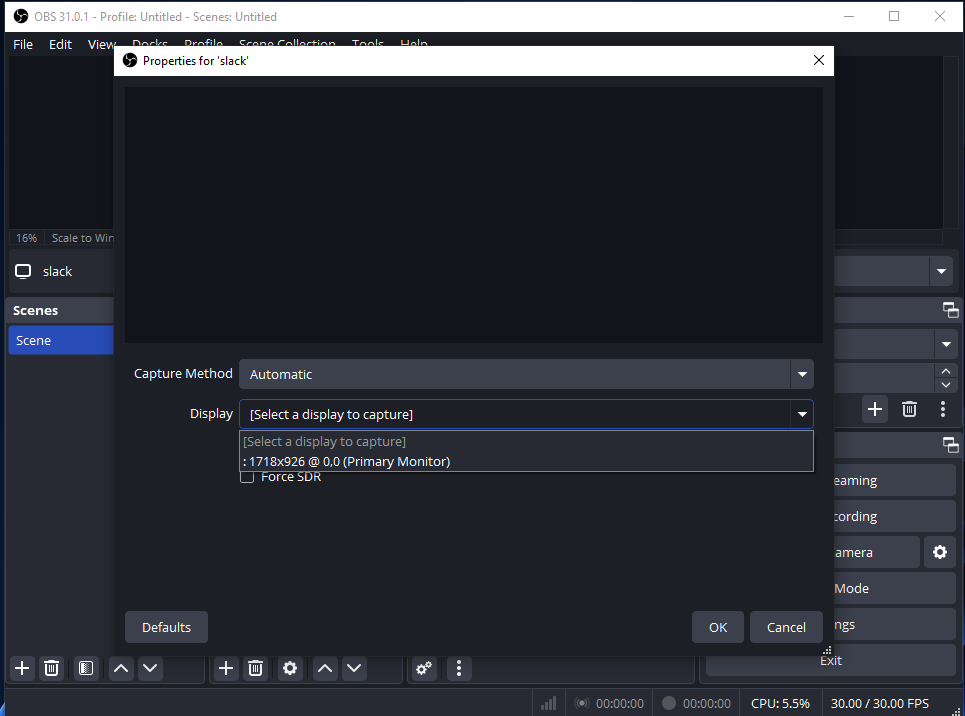Click Defaults button in Properties dialog
Image resolution: width=965 pixels, height=716 pixels.
tap(166, 627)
